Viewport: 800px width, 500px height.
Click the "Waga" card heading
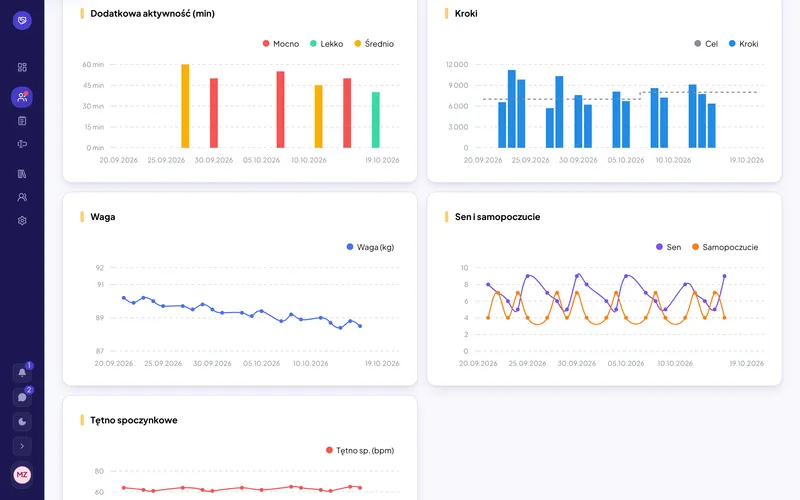click(x=103, y=217)
